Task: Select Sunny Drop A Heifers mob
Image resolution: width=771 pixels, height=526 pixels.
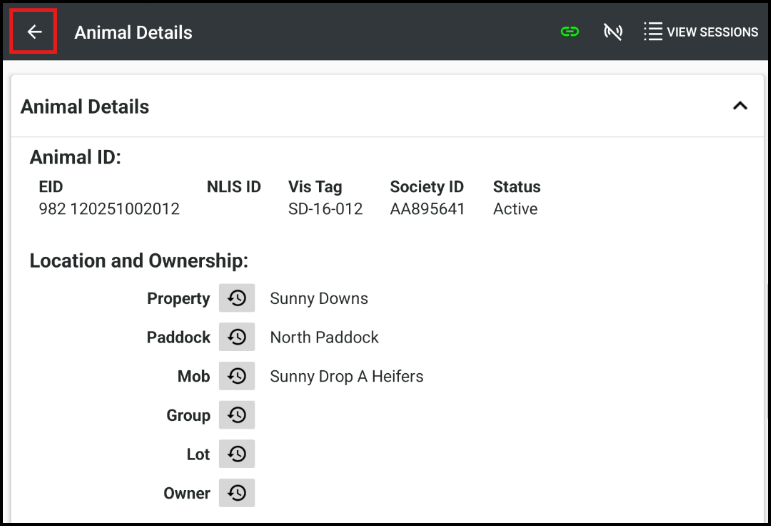Action: pyautogui.click(x=346, y=376)
